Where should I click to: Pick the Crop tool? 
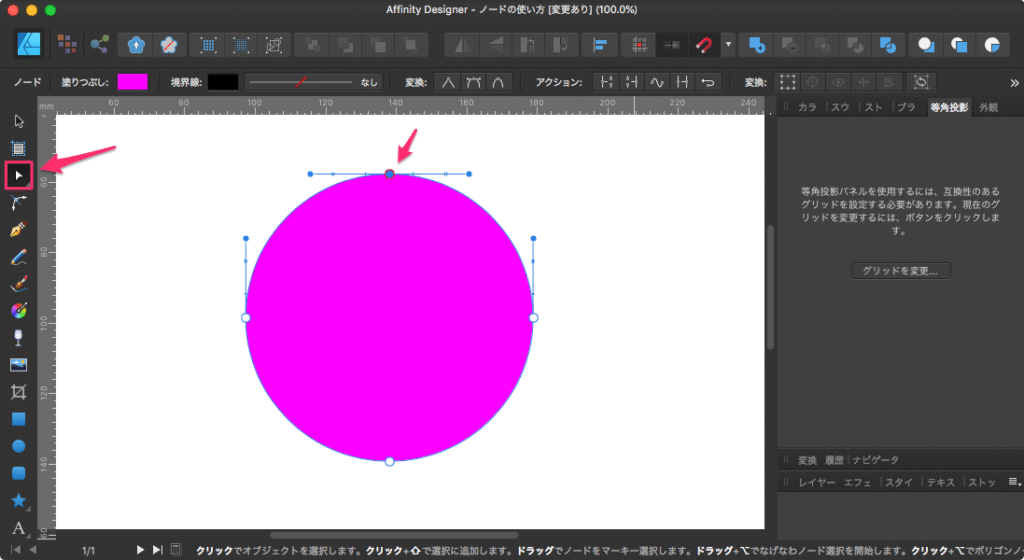18,392
